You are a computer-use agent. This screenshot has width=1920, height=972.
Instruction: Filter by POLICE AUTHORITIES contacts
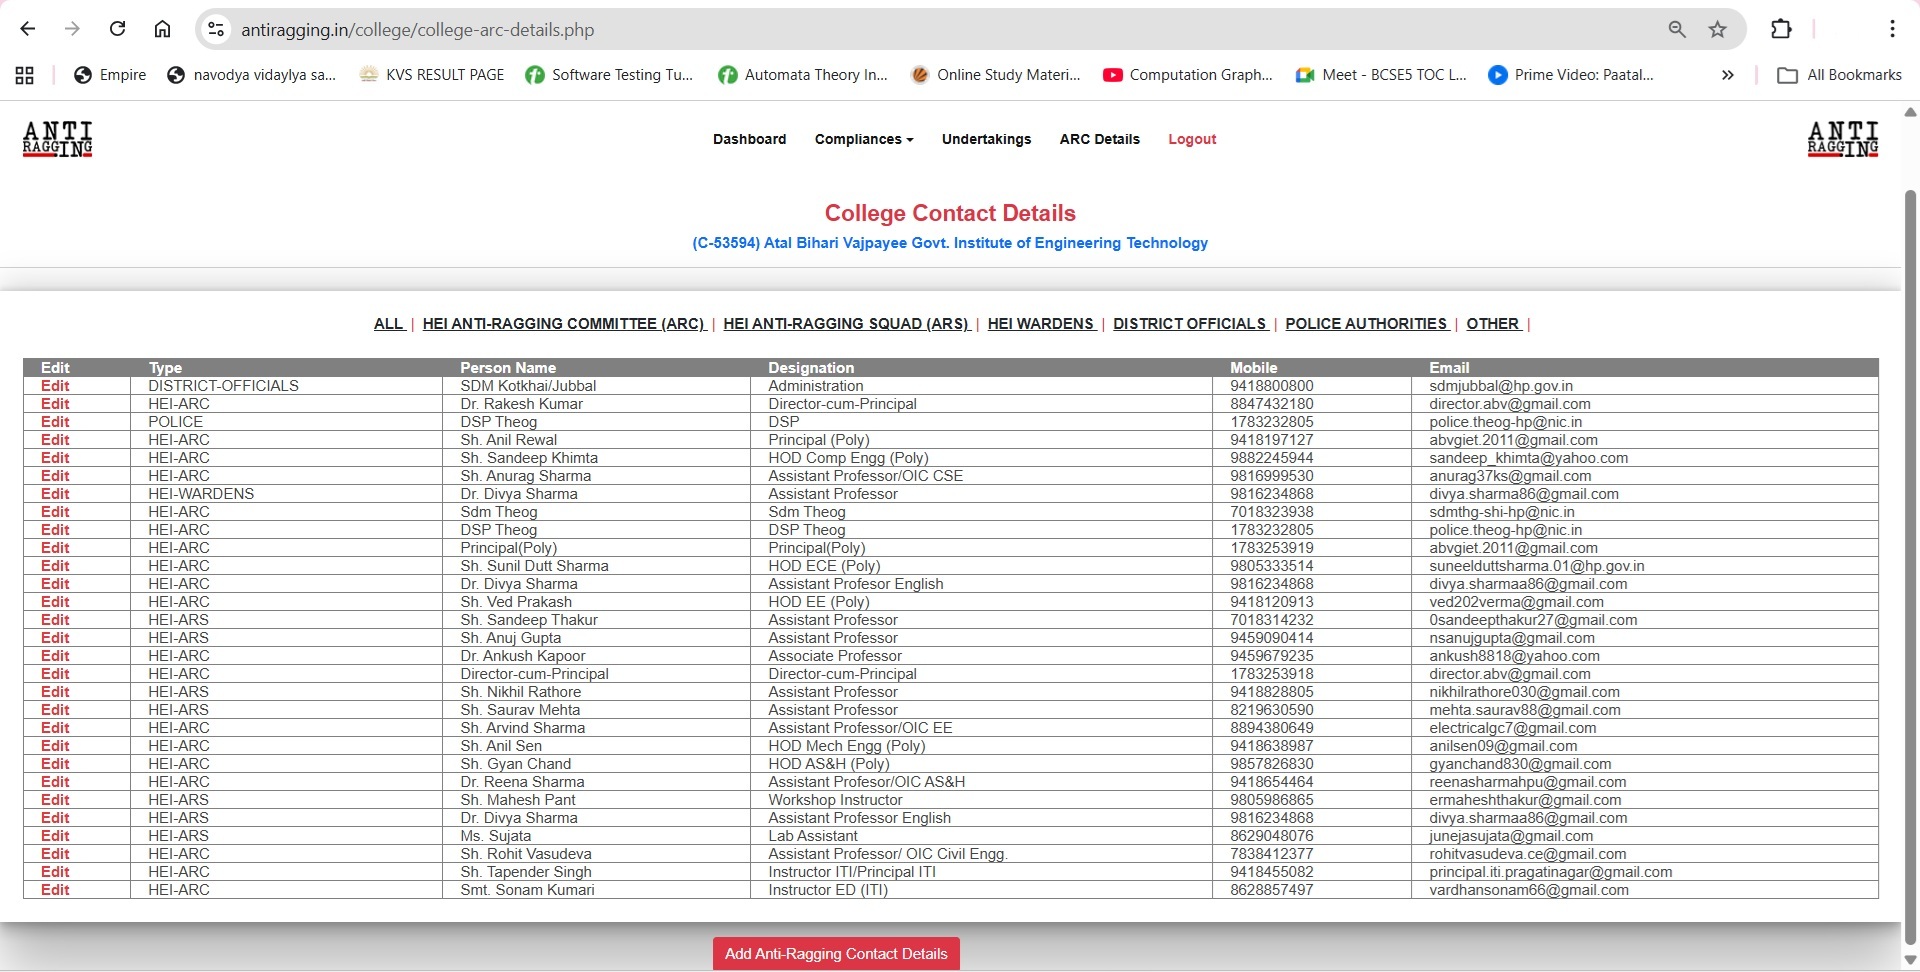1366,324
